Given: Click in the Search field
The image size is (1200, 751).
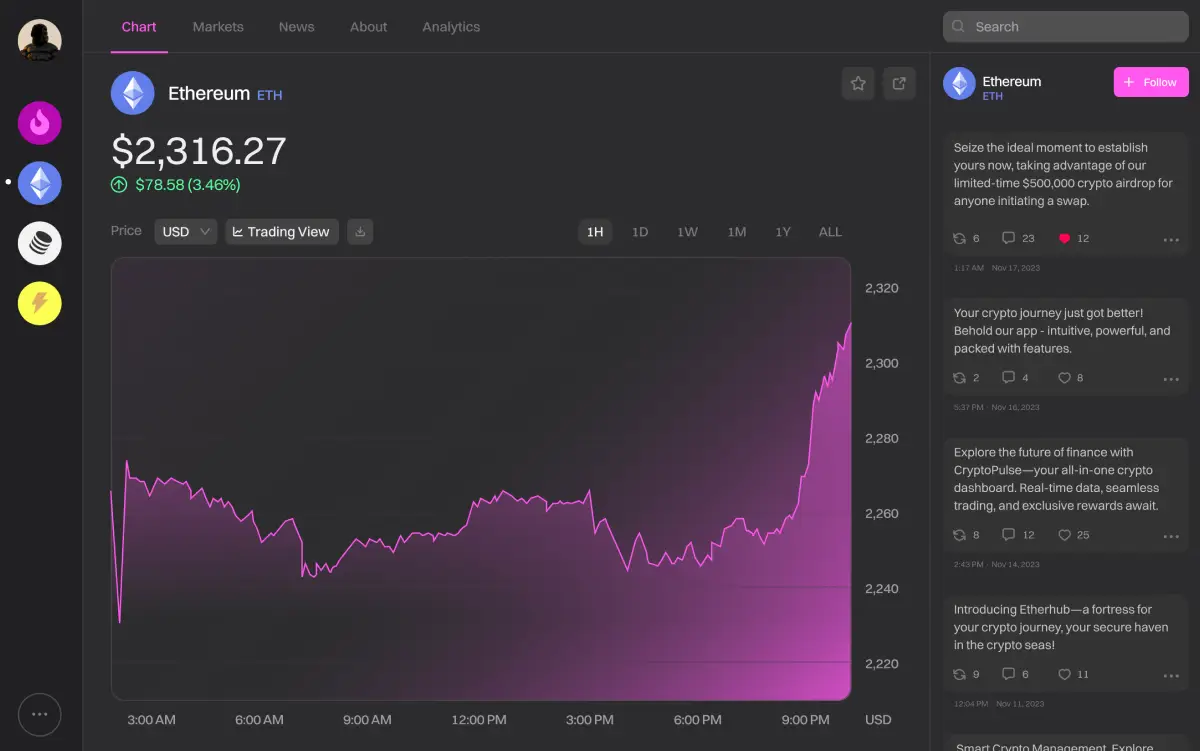Looking at the screenshot, I should pos(1066,27).
